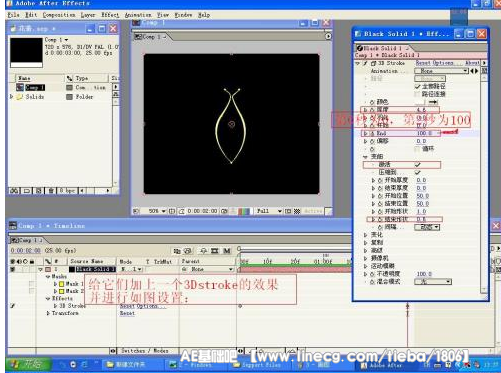Click the take snapshot camera icon in Comp window

click(x=224, y=211)
